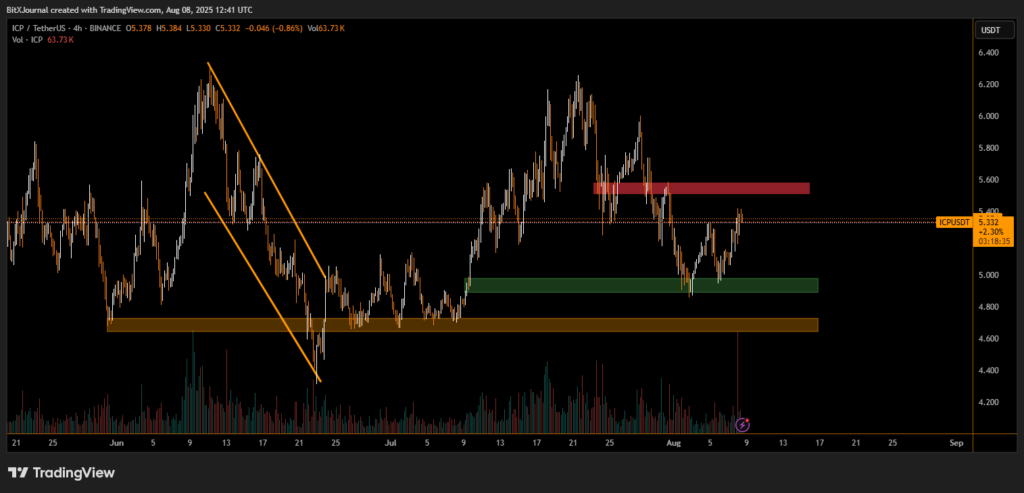This screenshot has height=493, width=1024.
Task: Click the 6.400 price level on axis
Action: click(989, 53)
